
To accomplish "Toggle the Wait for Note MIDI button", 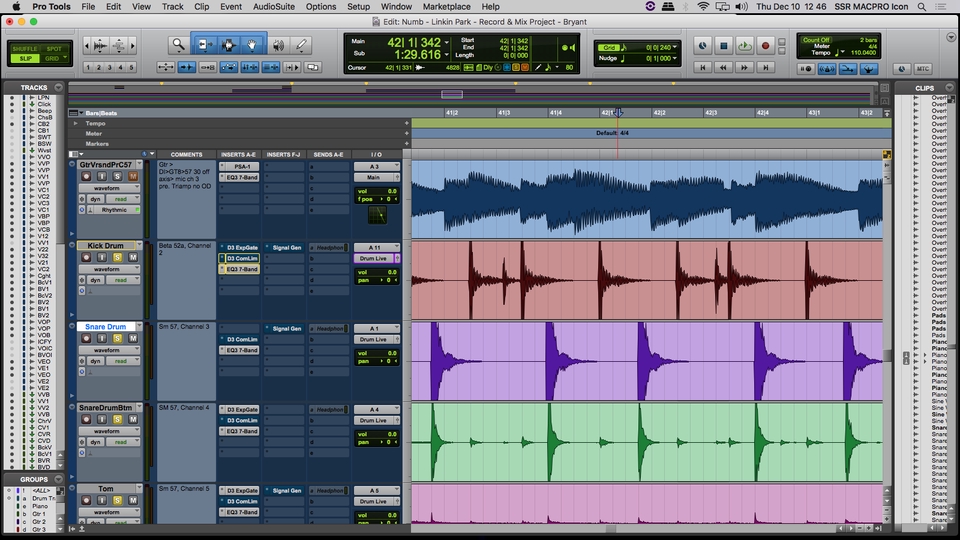I will (806, 69).
